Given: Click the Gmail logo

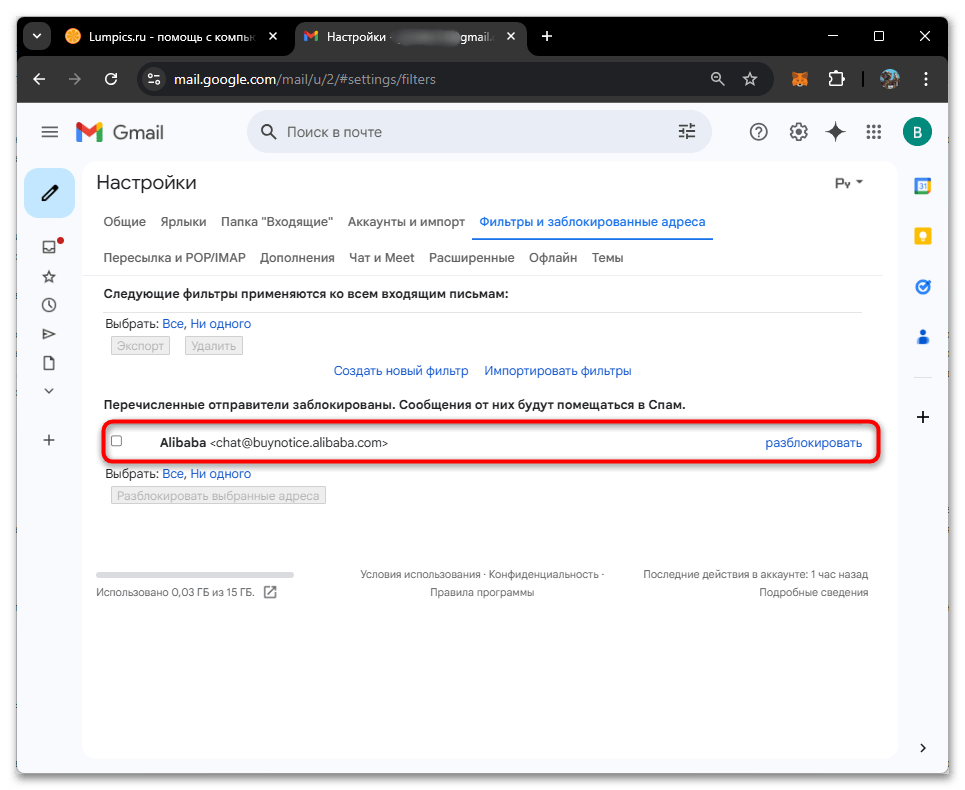Looking at the screenshot, I should [120, 132].
